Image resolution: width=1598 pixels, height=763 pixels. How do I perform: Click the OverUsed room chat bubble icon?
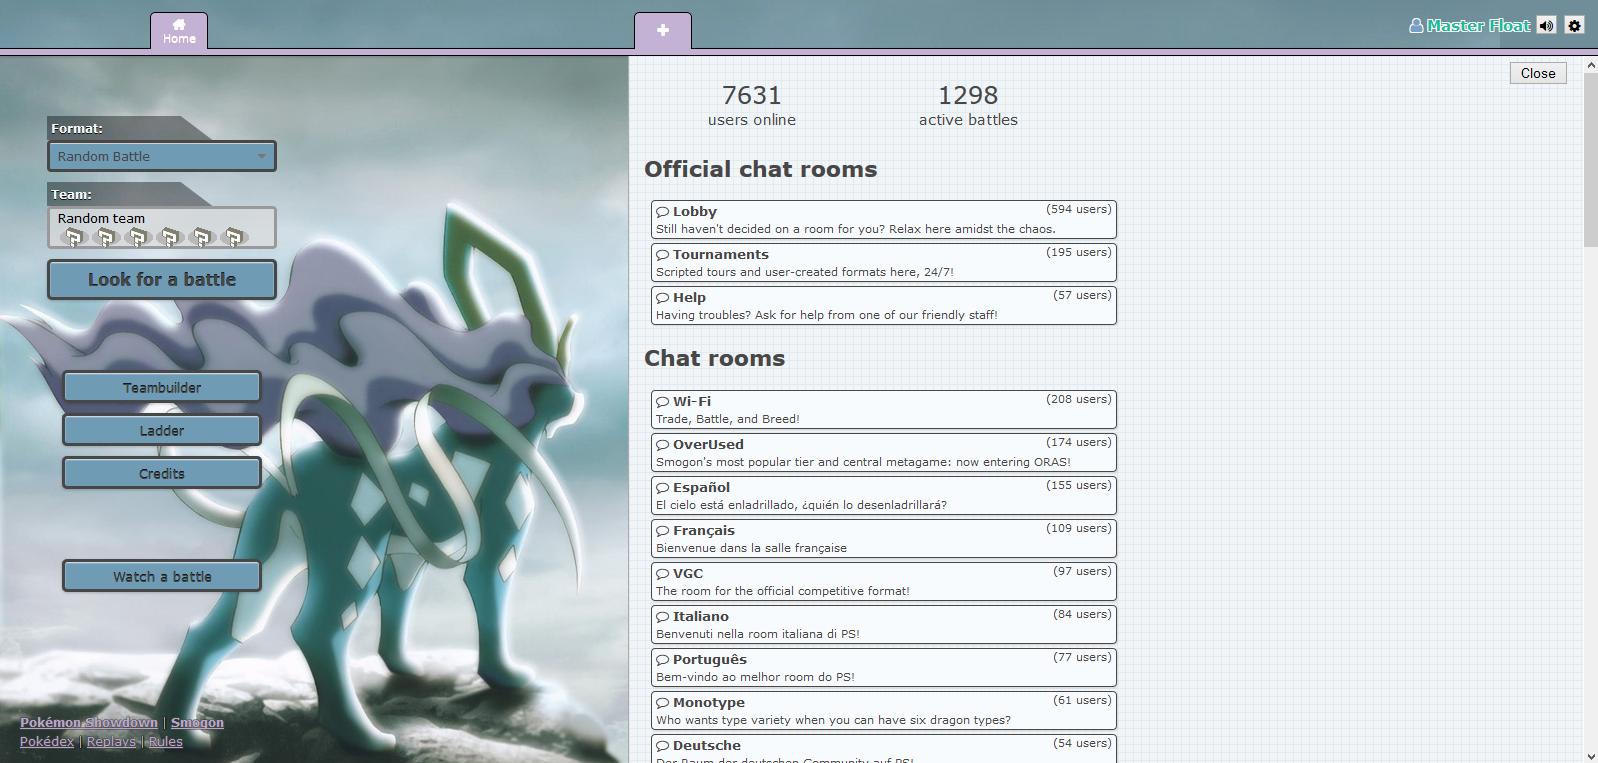click(662, 445)
